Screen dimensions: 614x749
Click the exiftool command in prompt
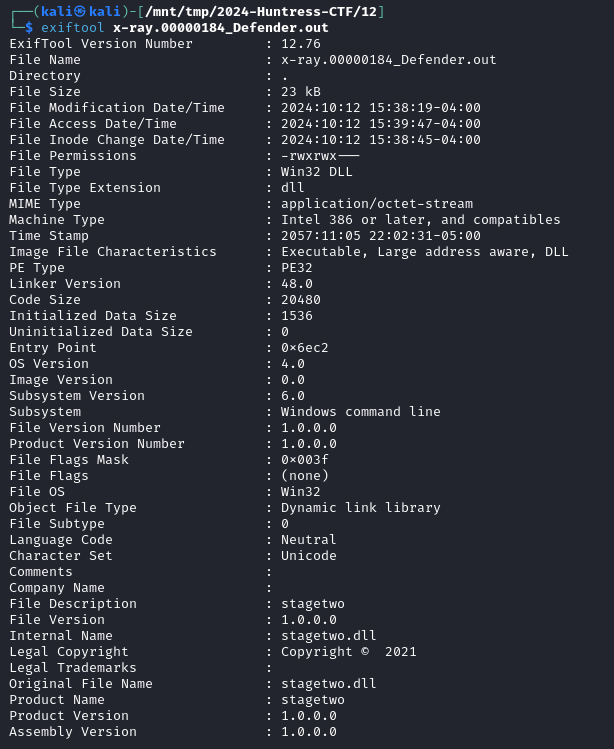click(73, 28)
